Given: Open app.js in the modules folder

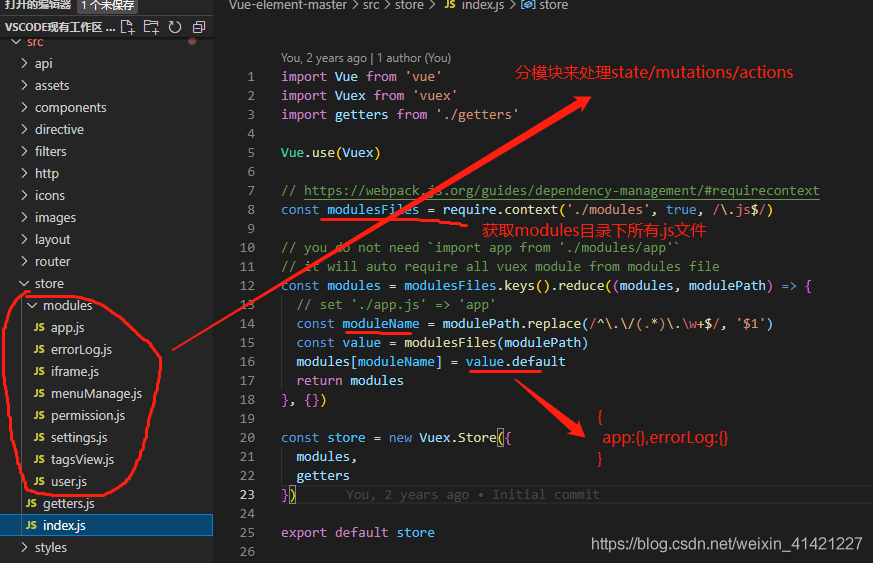Looking at the screenshot, I should point(67,327).
